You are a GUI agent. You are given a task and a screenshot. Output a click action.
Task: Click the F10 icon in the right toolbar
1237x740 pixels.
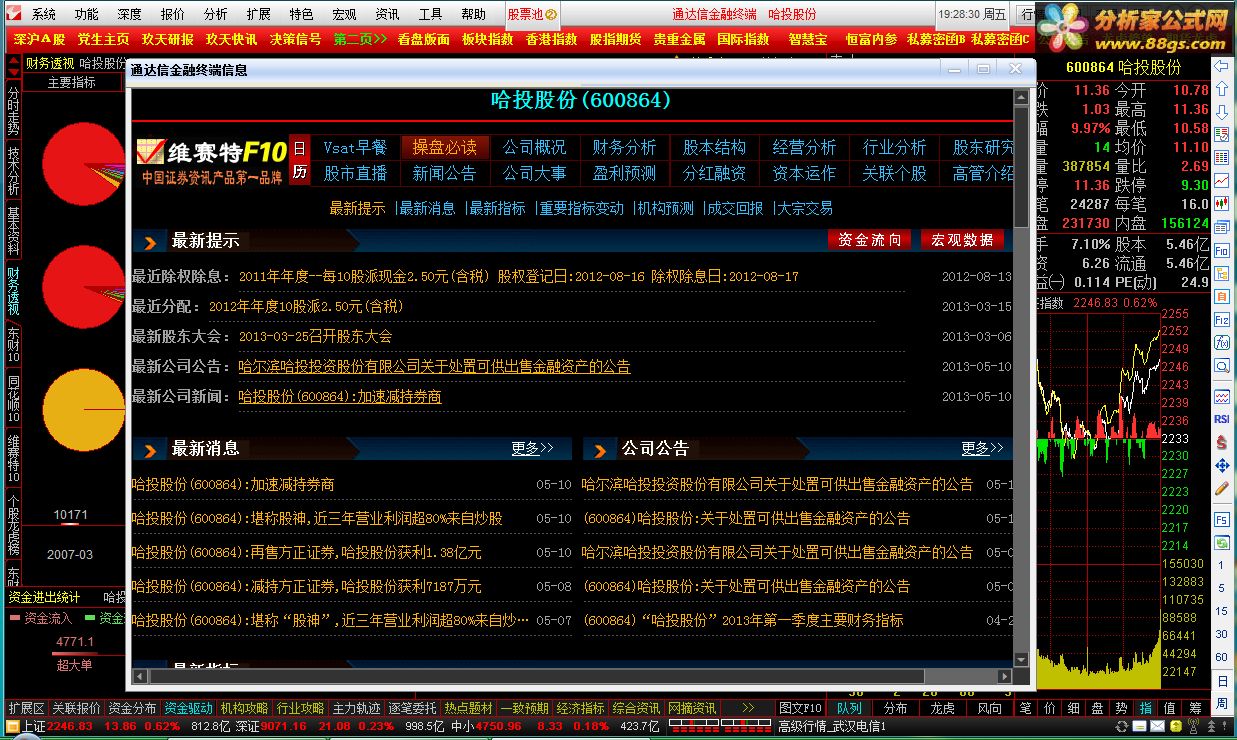pos(1221,250)
